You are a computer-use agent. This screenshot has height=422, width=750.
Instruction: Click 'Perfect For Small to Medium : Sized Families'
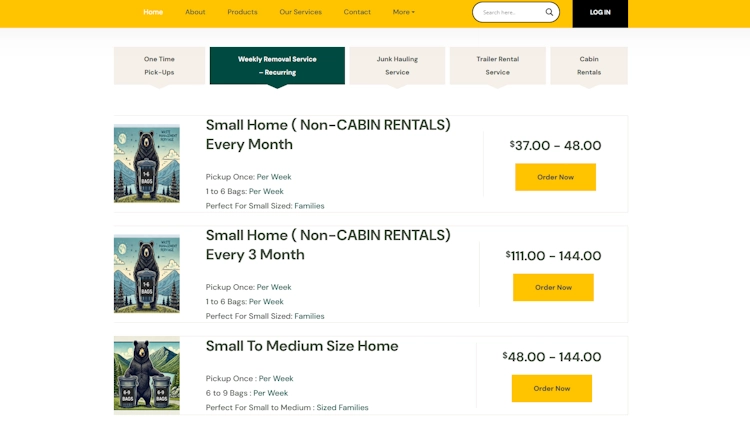click(x=287, y=408)
